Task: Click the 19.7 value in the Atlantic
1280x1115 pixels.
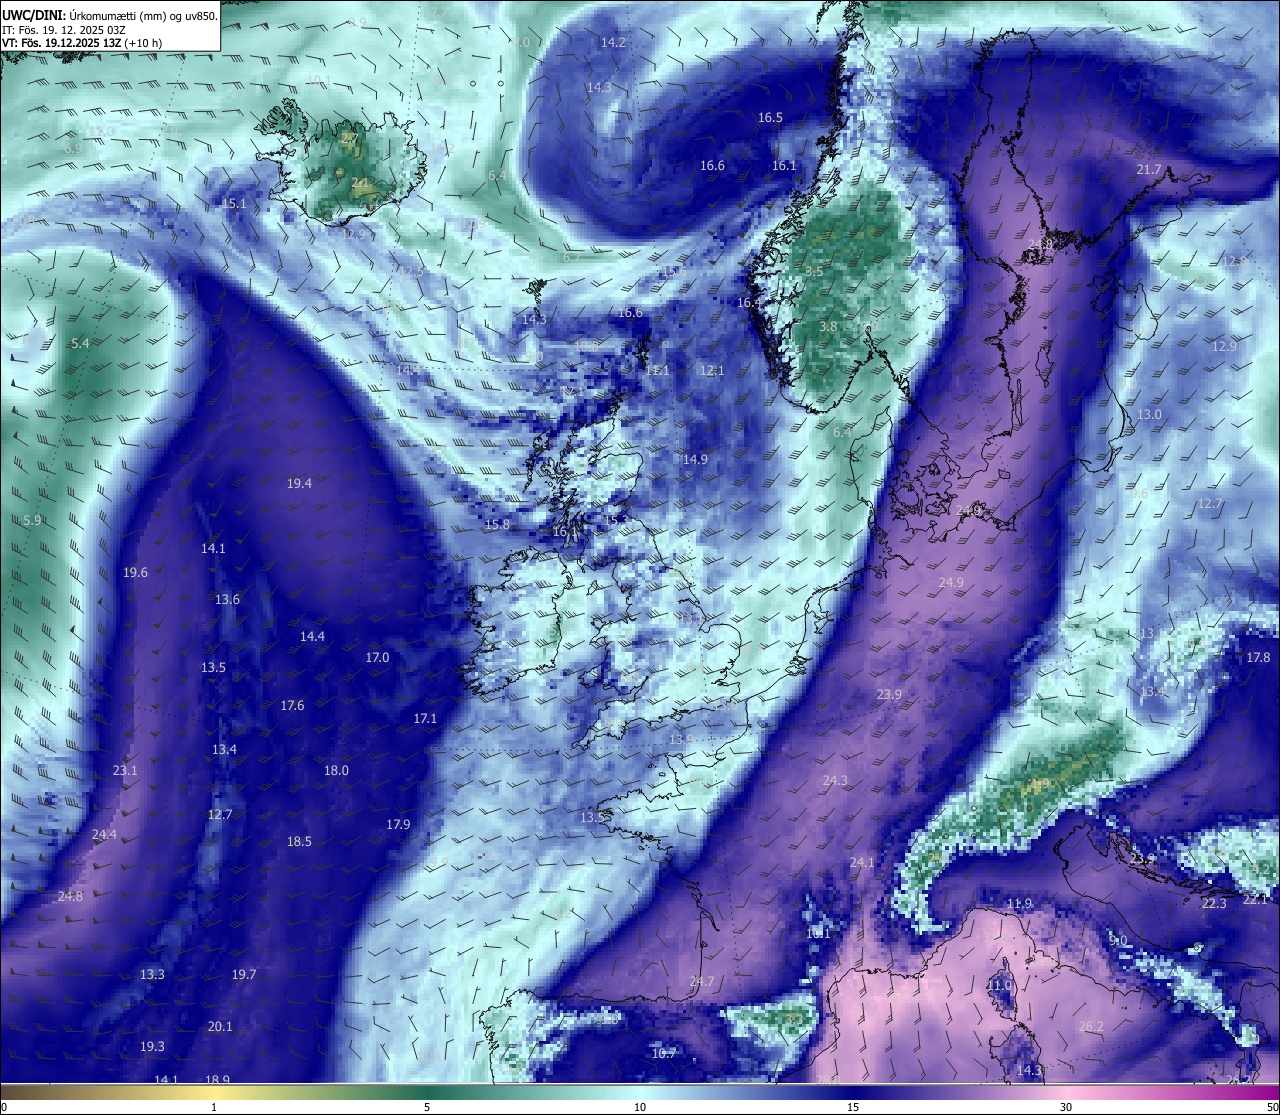Action: [x=244, y=974]
